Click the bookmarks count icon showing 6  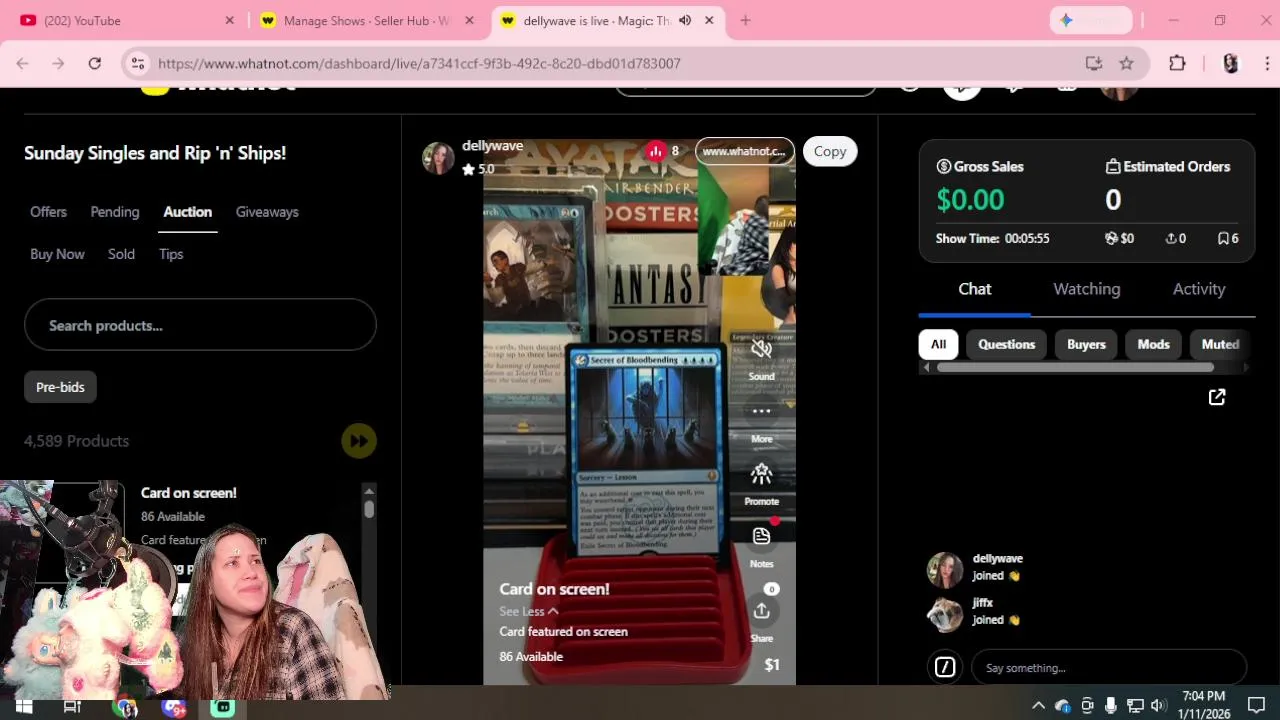click(x=1223, y=238)
